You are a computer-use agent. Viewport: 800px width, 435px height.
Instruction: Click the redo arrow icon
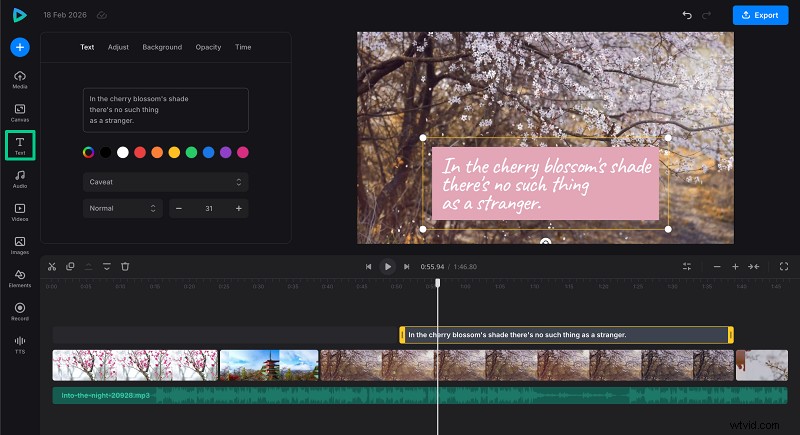[707, 15]
